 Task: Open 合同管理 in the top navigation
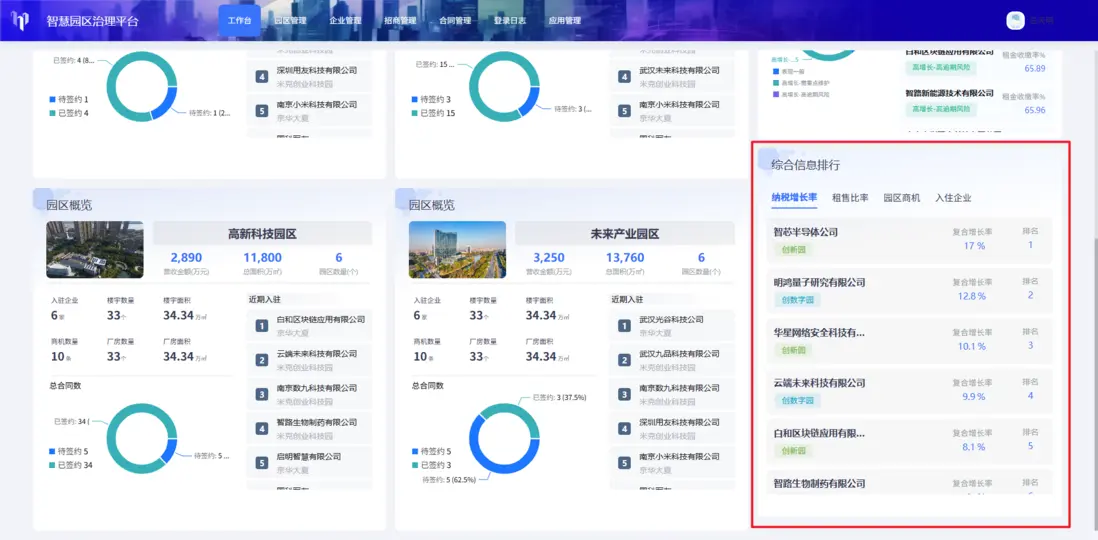click(x=454, y=20)
